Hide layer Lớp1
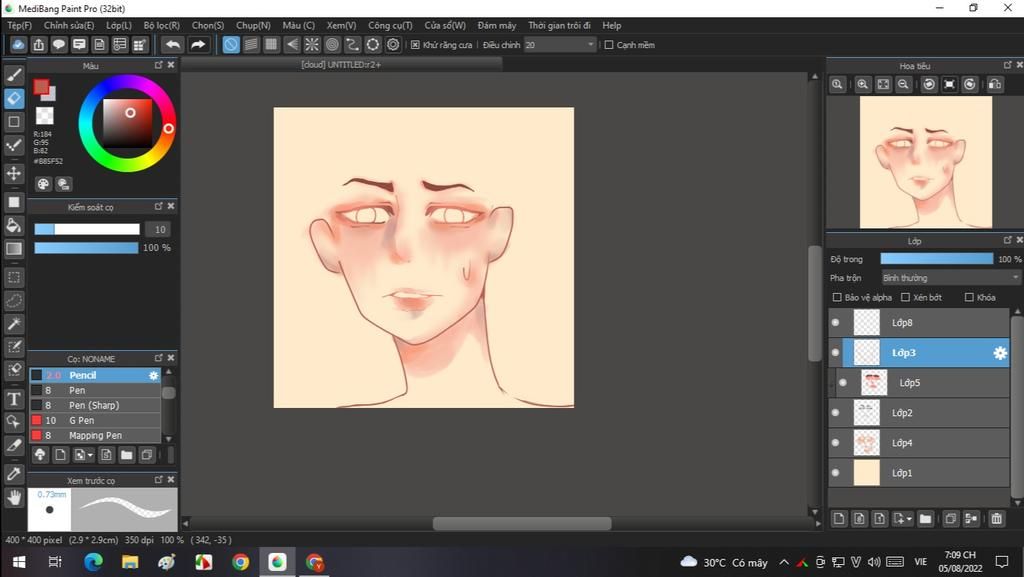The width and height of the screenshot is (1024, 577). [835, 473]
